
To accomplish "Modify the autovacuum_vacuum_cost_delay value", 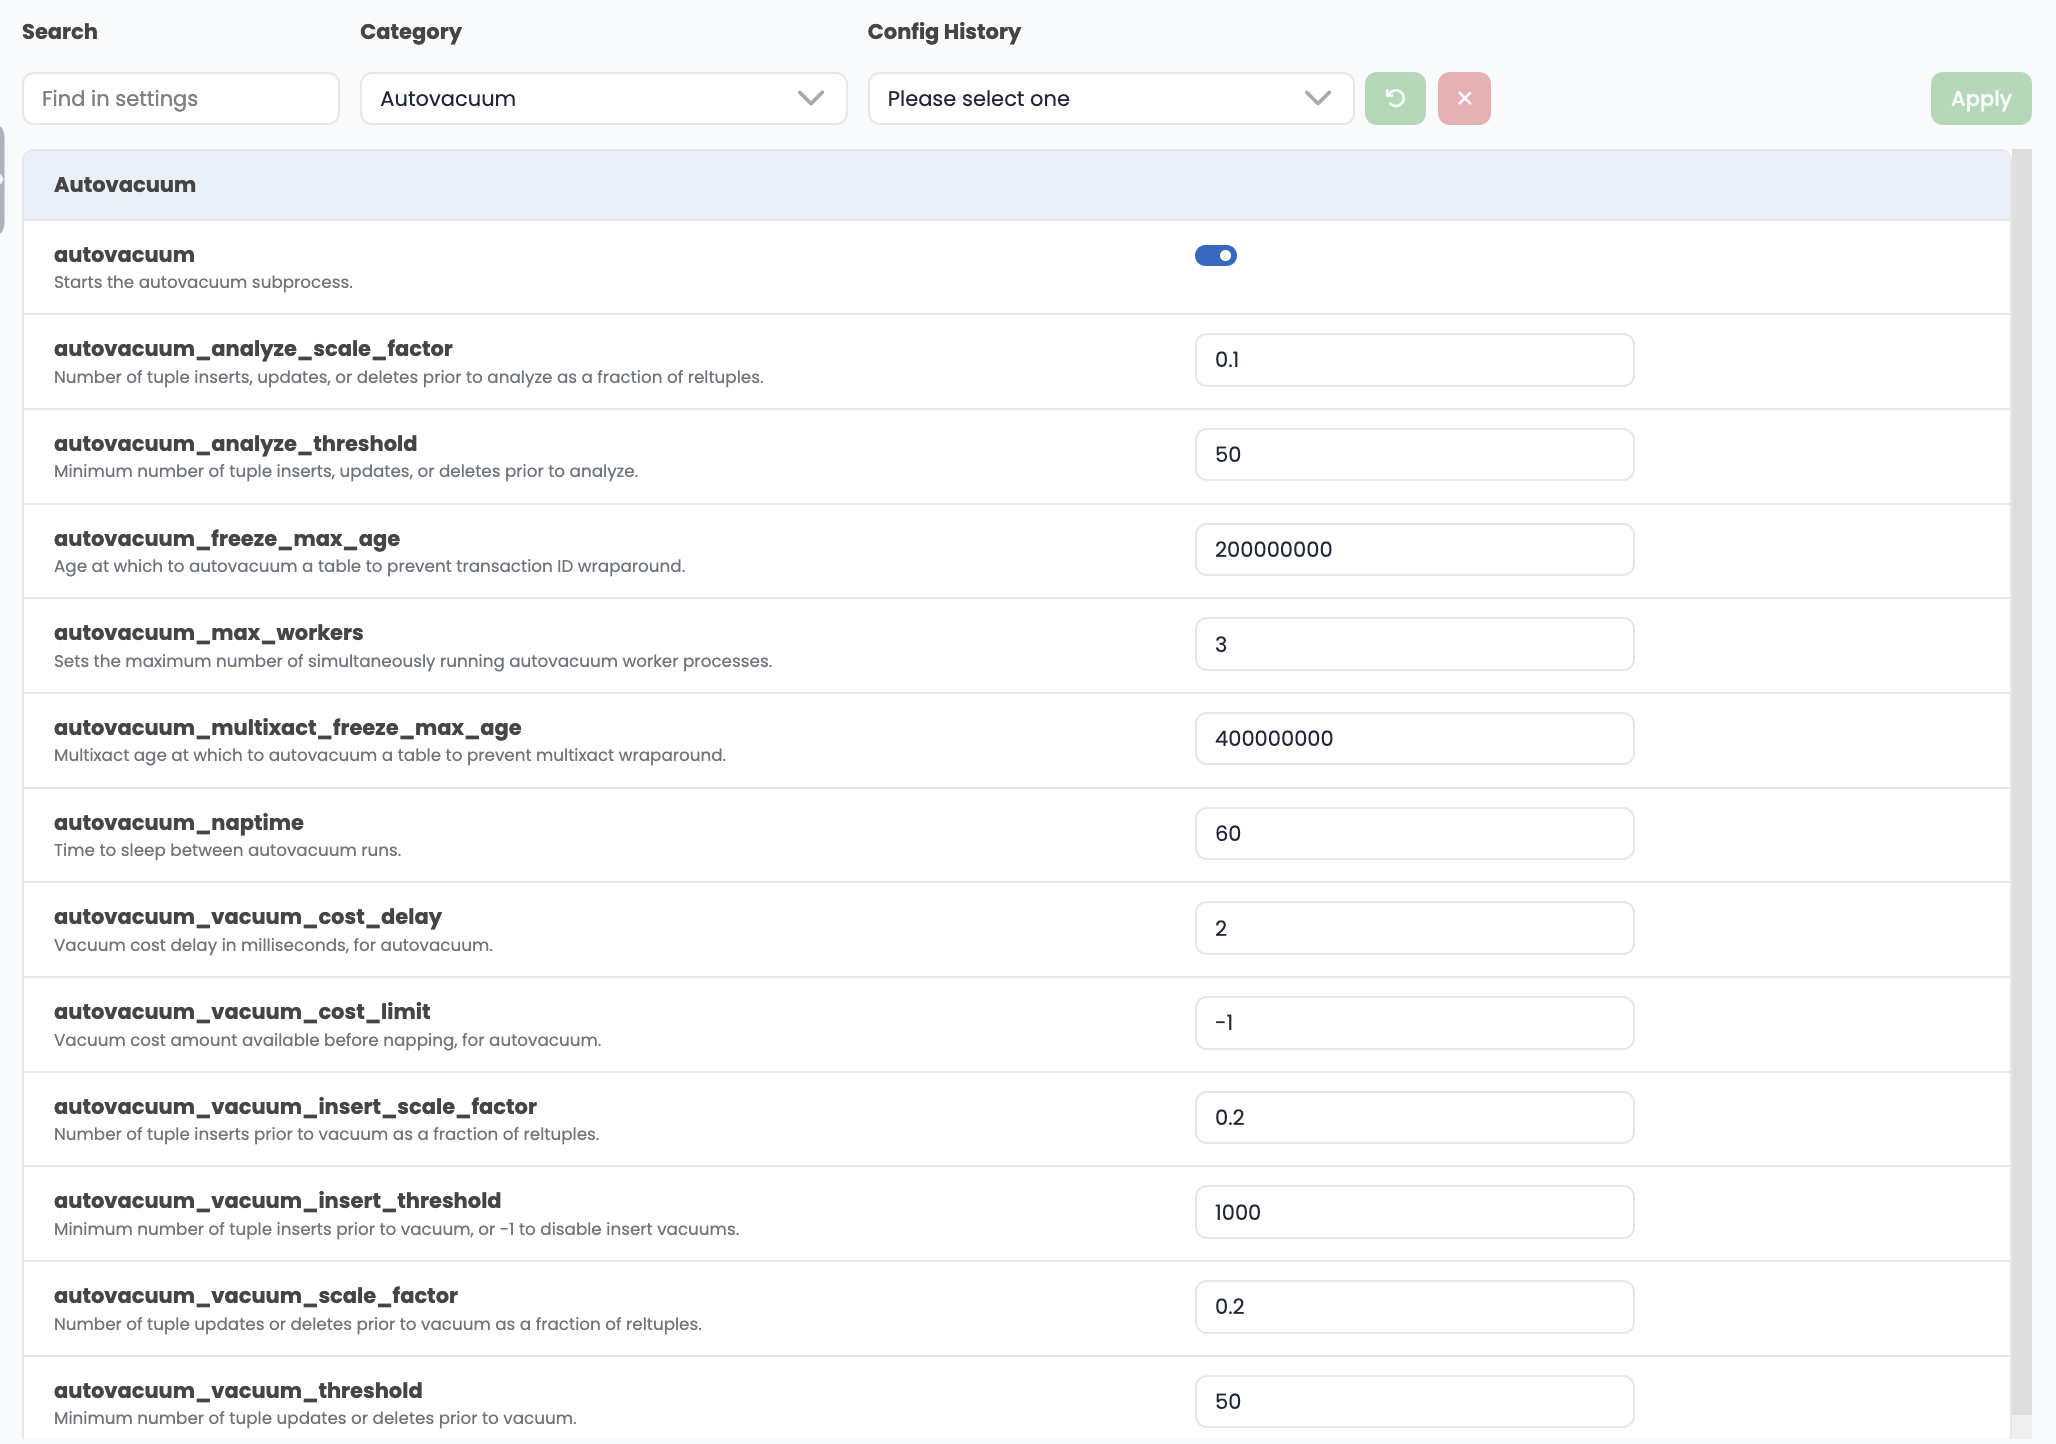I will pyautogui.click(x=1413, y=928).
